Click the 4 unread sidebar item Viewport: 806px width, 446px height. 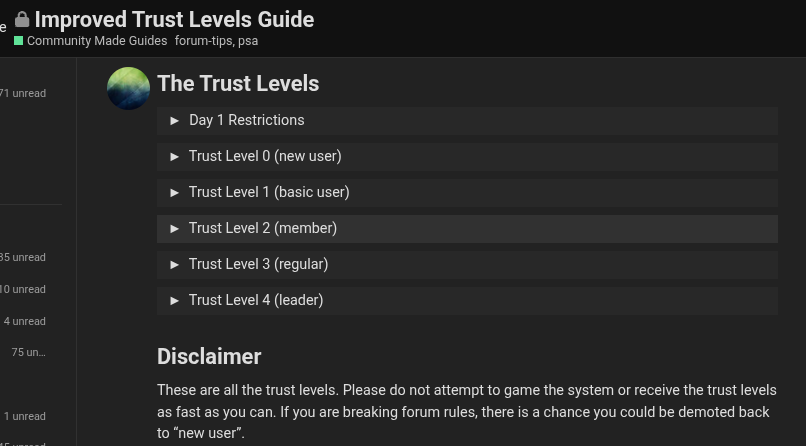25,321
